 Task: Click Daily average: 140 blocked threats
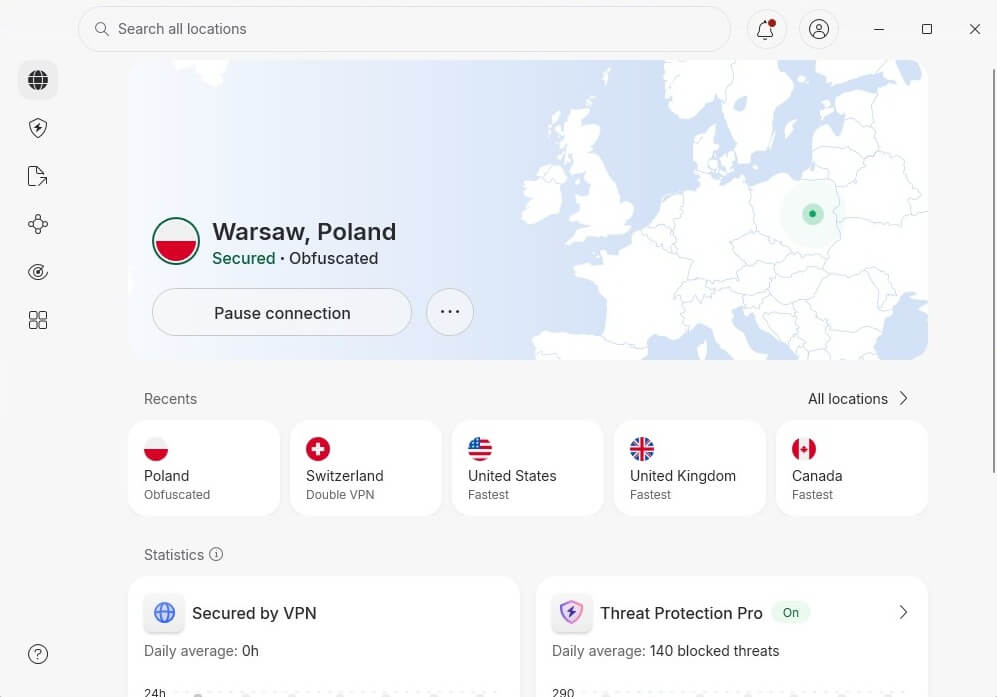click(666, 651)
